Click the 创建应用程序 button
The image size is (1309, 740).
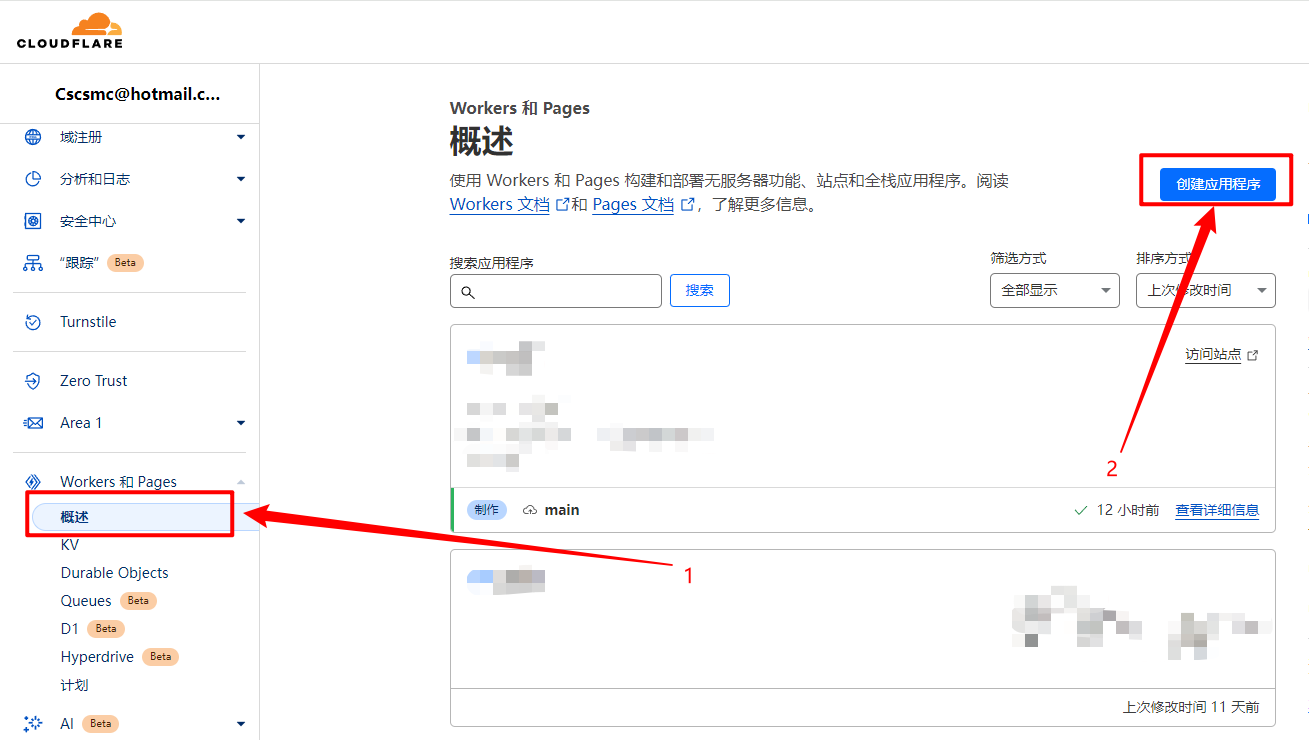[x=1217, y=185]
